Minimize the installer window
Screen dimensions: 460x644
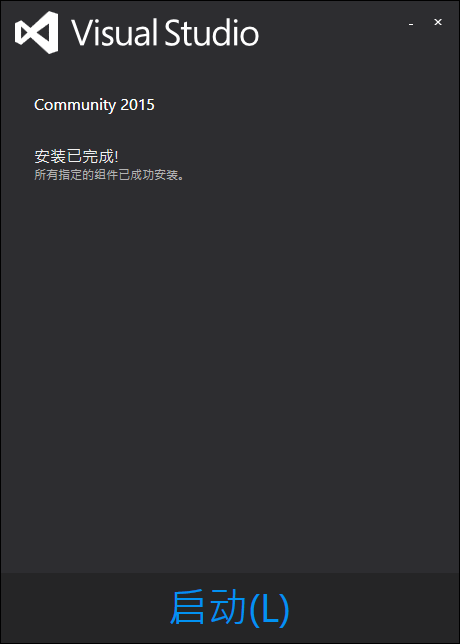411,23
